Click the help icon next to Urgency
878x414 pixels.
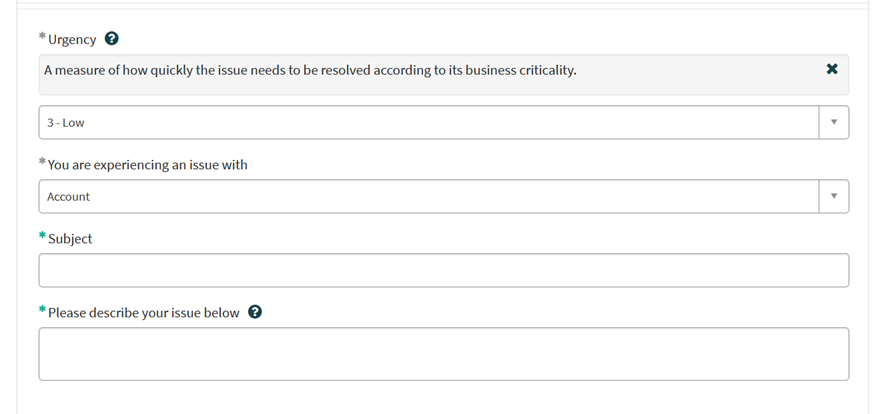pyautogui.click(x=112, y=39)
